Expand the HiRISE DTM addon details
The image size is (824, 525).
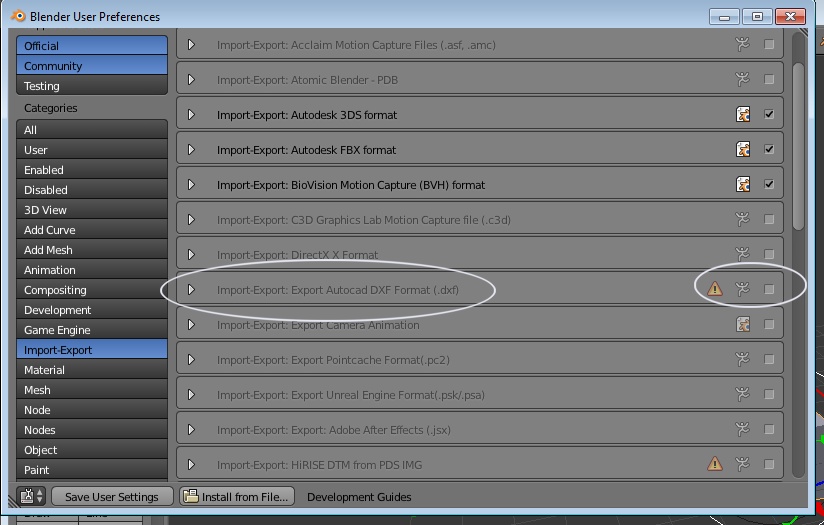tap(191, 465)
